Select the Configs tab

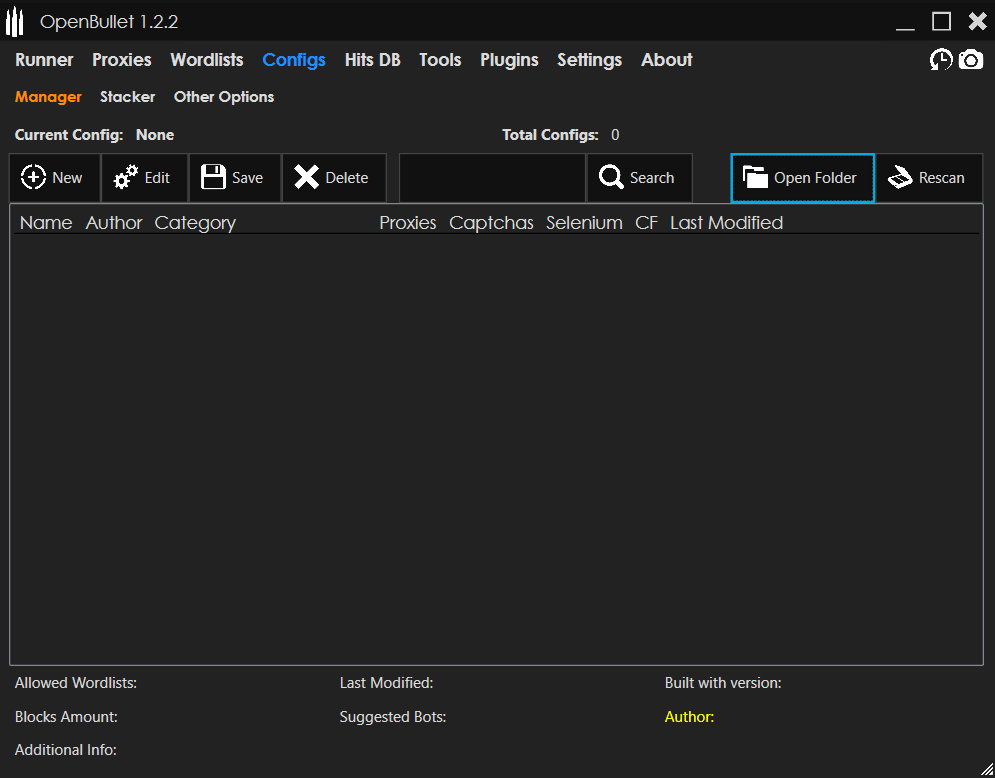[294, 60]
